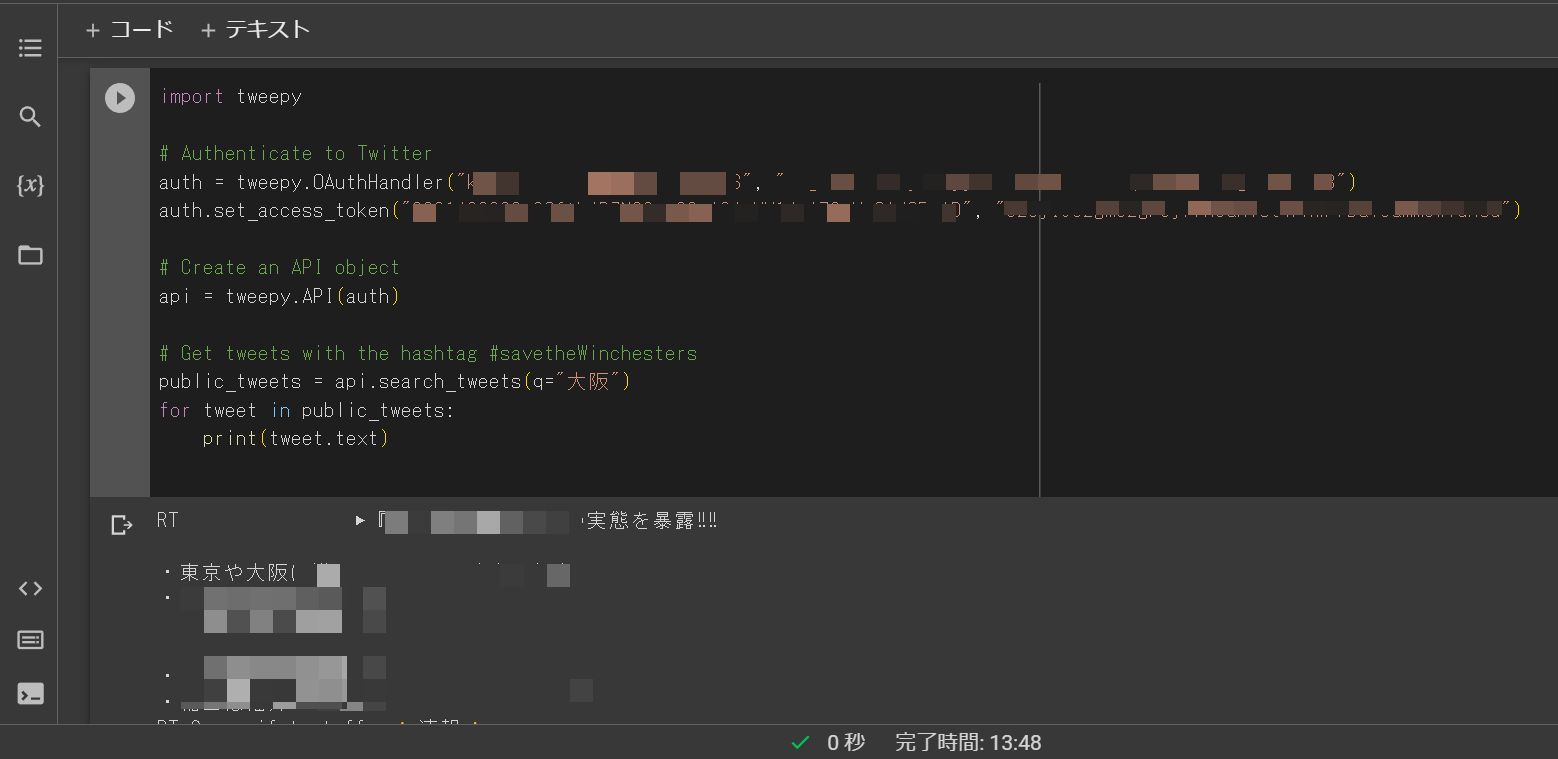Select the 実態を暴露 output line
Viewport: 1558px width, 759px height.
point(651,521)
